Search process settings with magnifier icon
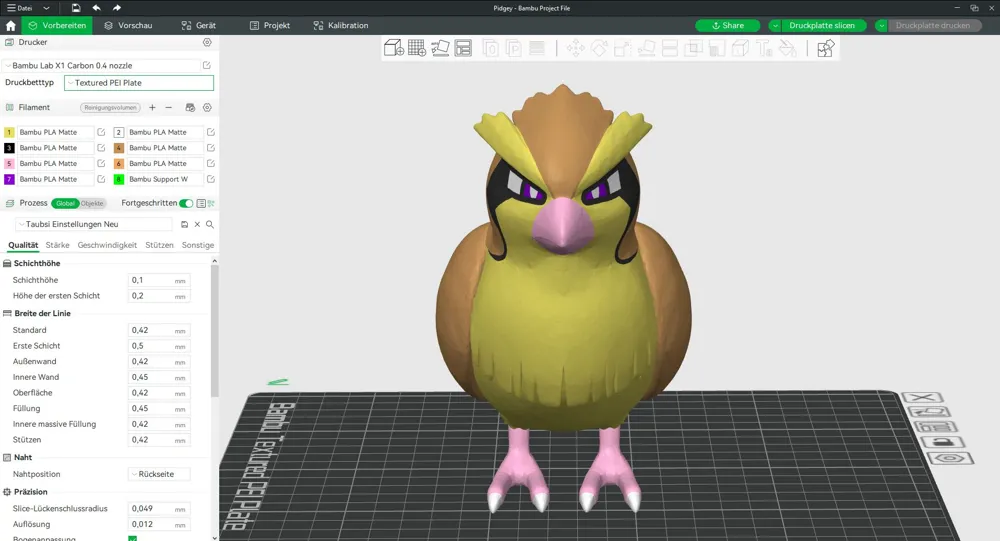 pyautogui.click(x=210, y=225)
